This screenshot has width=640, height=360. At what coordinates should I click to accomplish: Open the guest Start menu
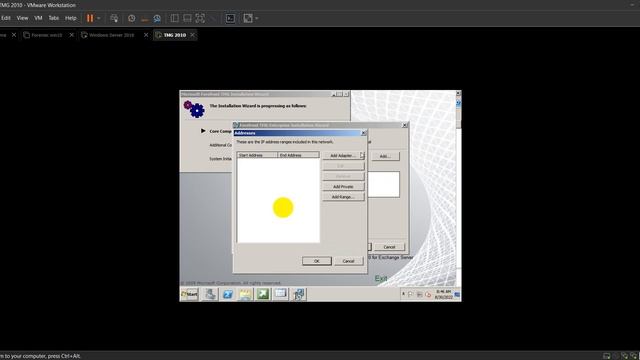189,294
